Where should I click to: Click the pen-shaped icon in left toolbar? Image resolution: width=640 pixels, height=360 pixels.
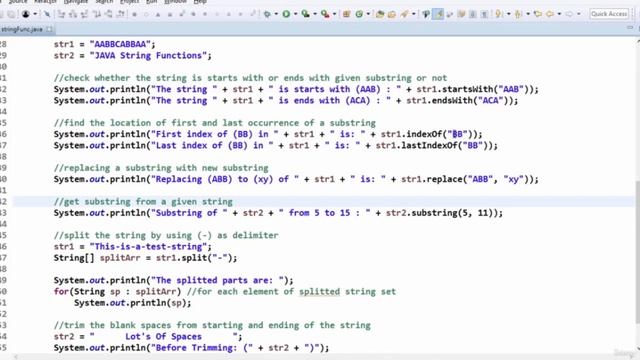[47, 14]
